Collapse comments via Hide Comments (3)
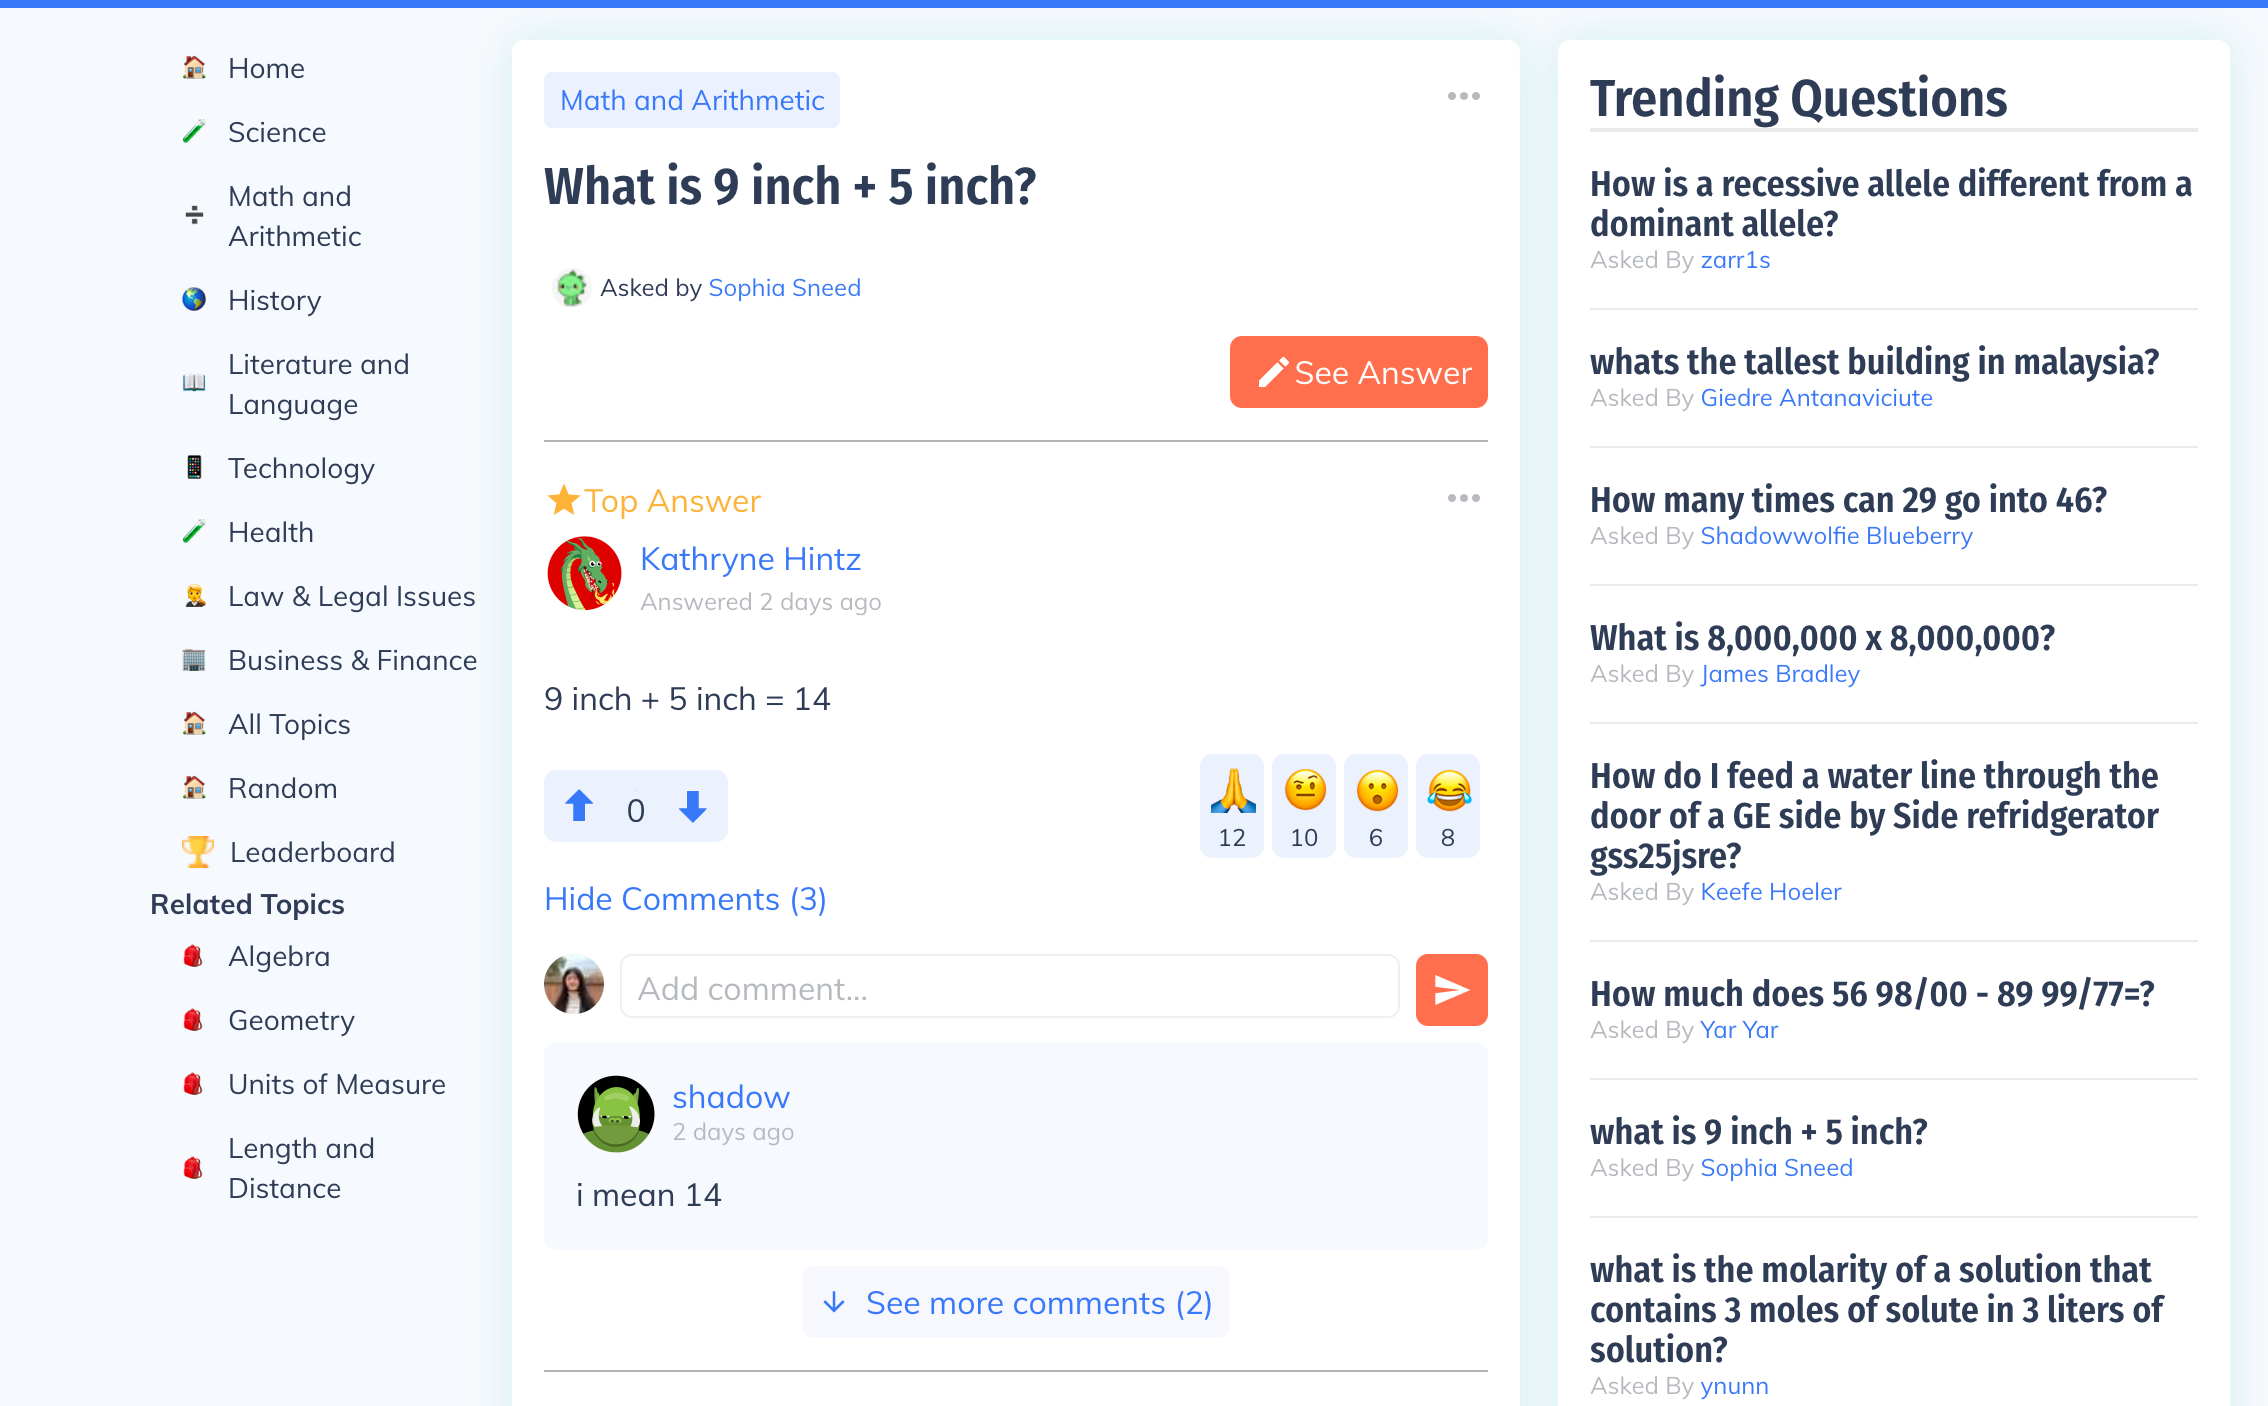 coord(685,899)
